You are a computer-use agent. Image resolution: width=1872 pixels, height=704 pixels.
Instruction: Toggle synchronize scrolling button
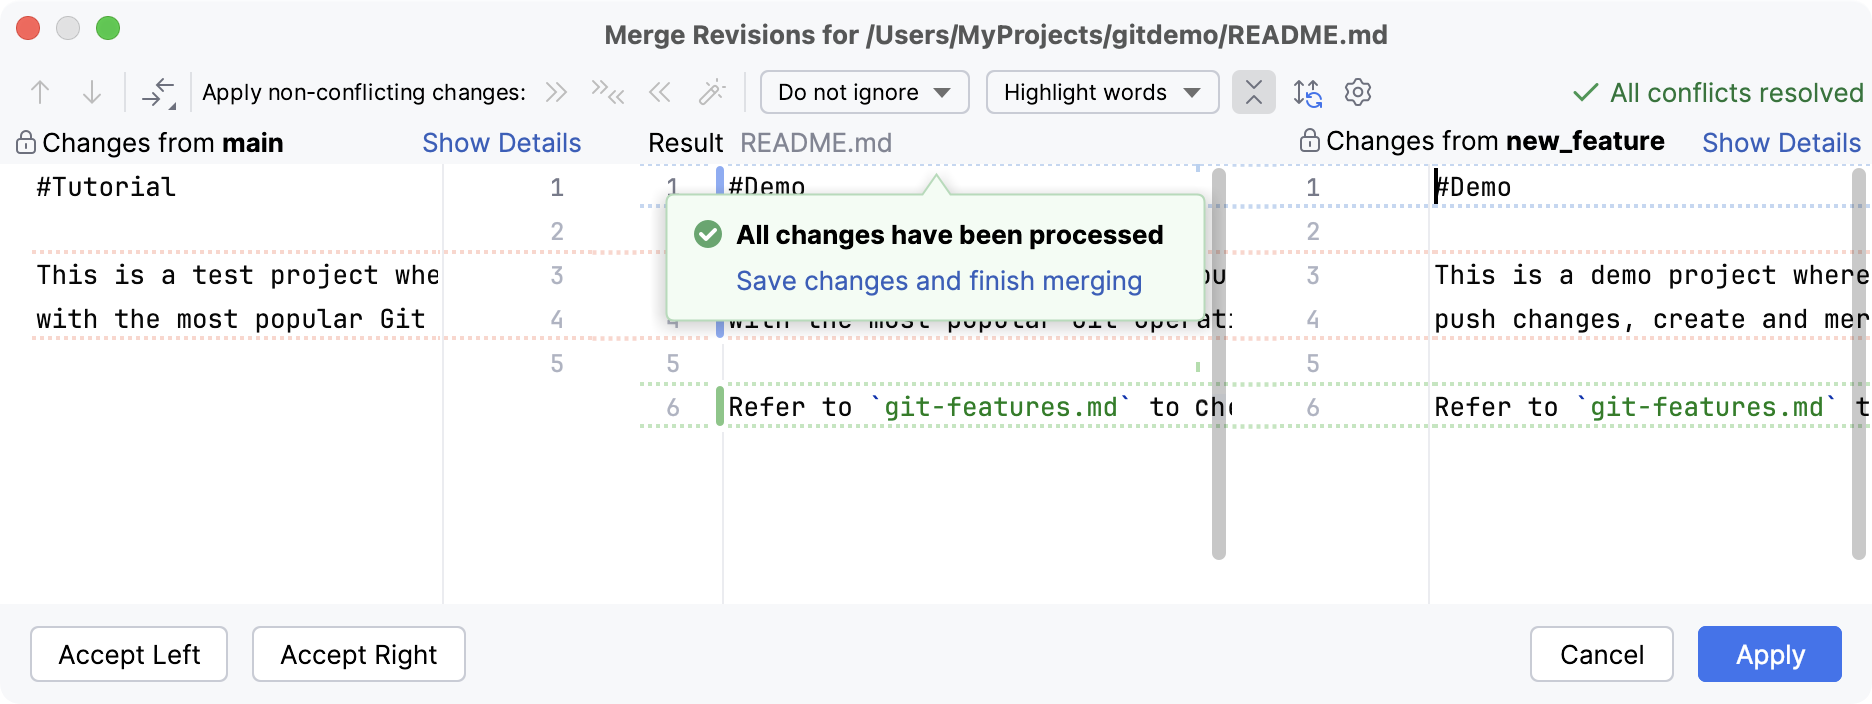(1307, 93)
